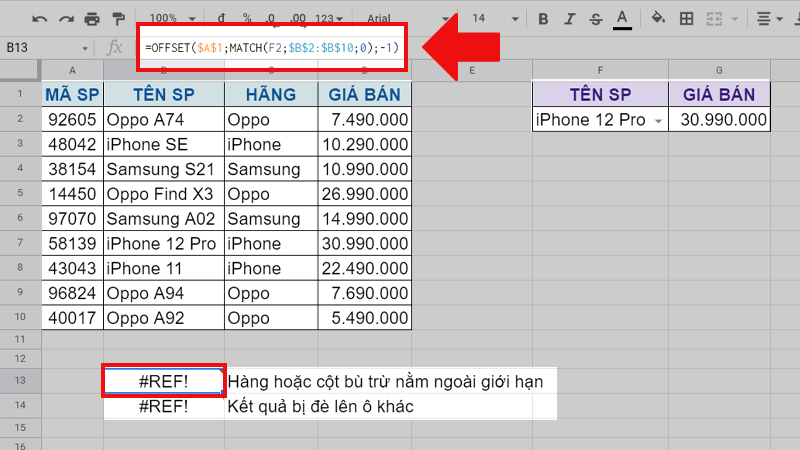The width and height of the screenshot is (800, 450).
Task: Click the 'GIÁ BÁN' header in column G
Action: 719,94
